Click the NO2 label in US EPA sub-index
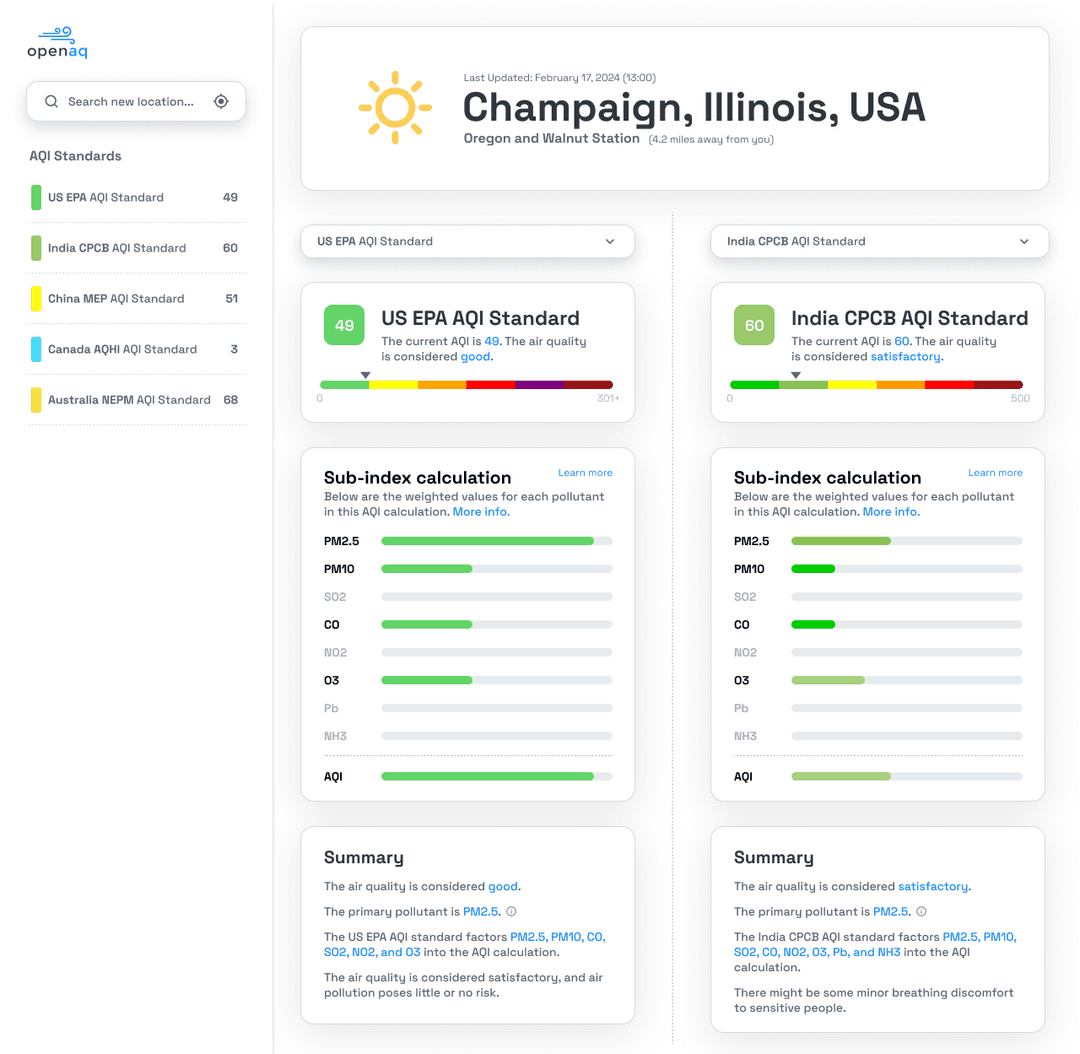Screen dimensions: 1080x1054 (335, 652)
